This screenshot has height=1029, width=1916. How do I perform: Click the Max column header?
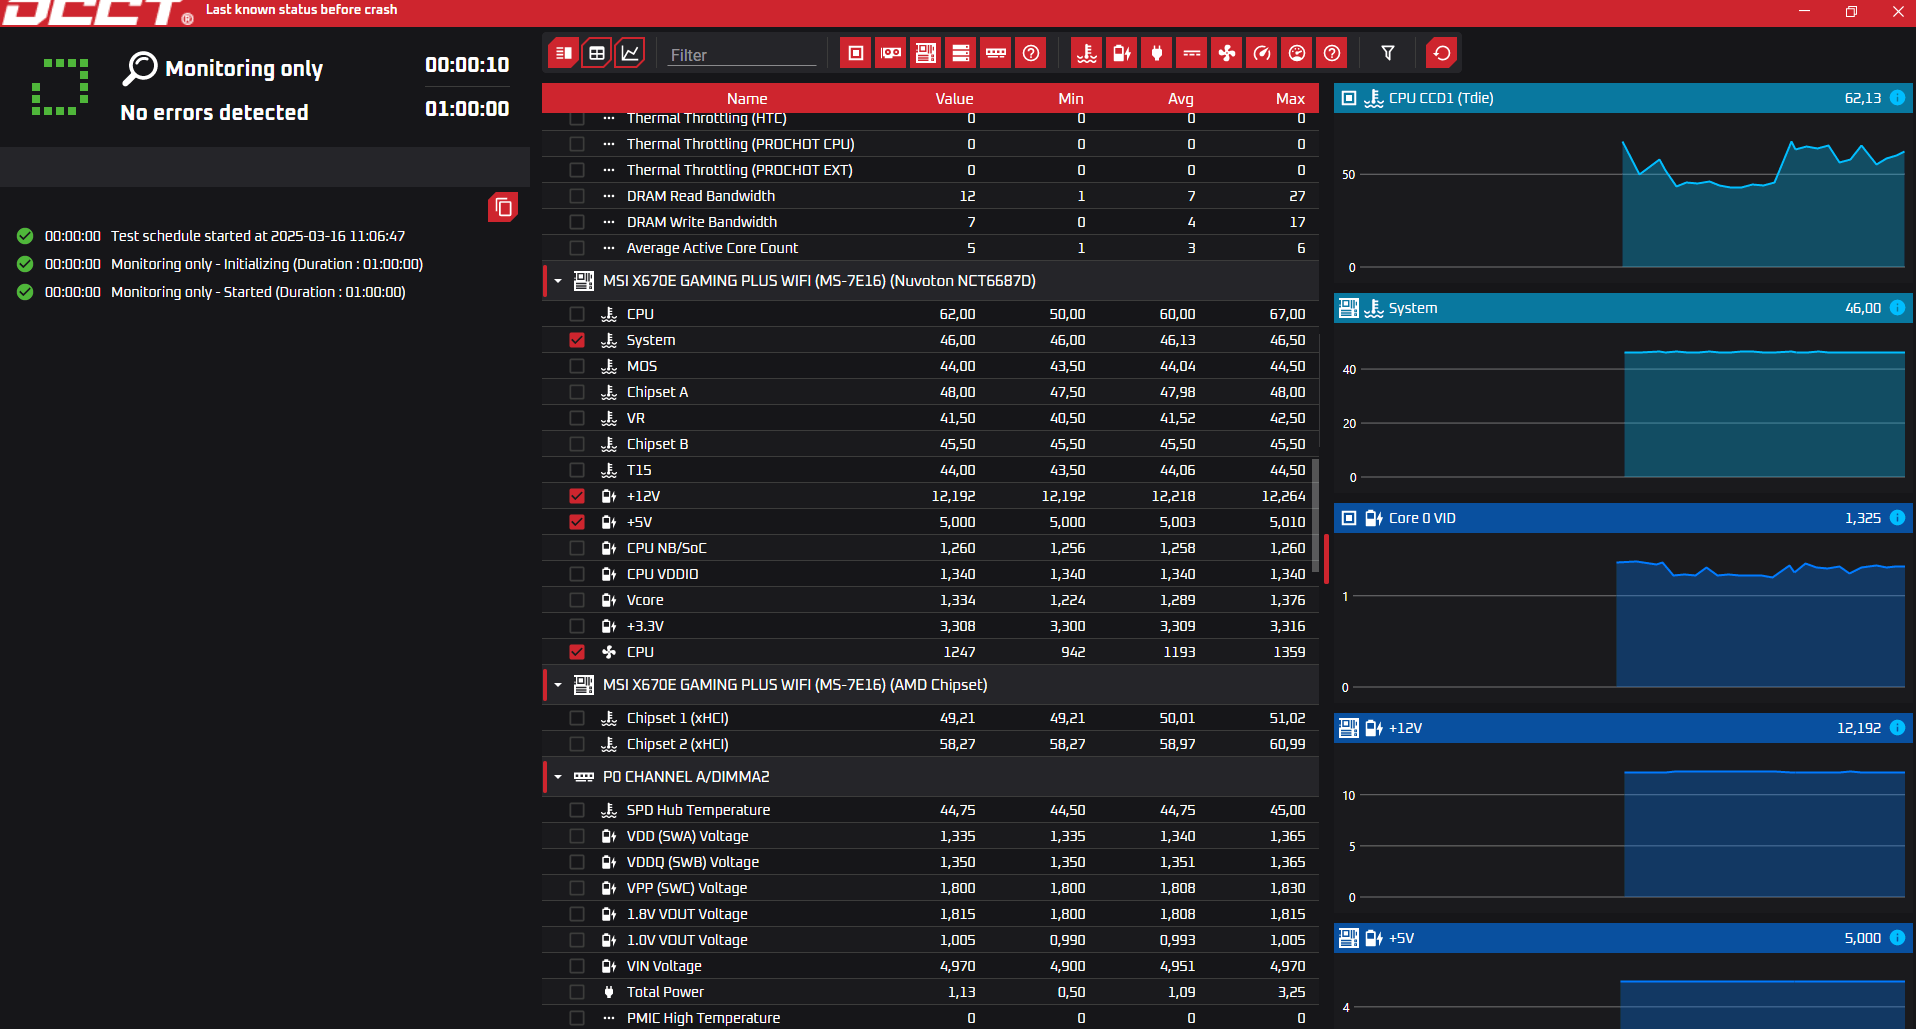[x=1290, y=98]
